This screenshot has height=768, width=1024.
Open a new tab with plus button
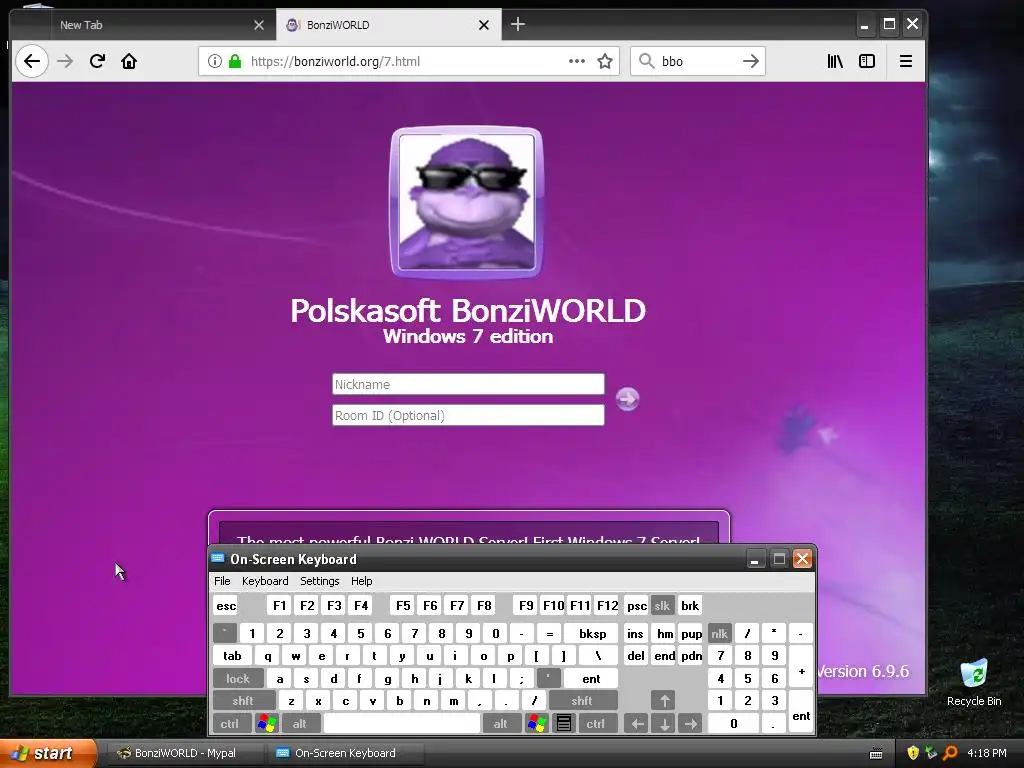click(518, 24)
